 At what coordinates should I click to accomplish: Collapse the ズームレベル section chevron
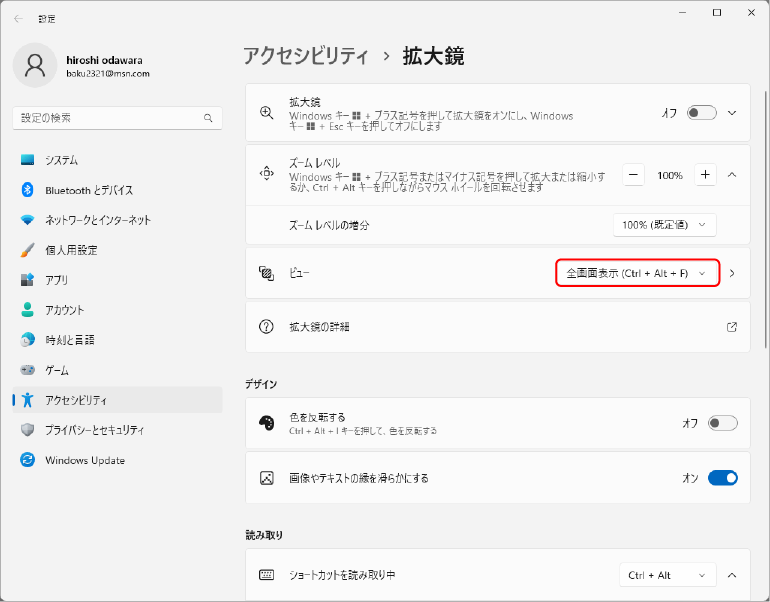point(732,175)
